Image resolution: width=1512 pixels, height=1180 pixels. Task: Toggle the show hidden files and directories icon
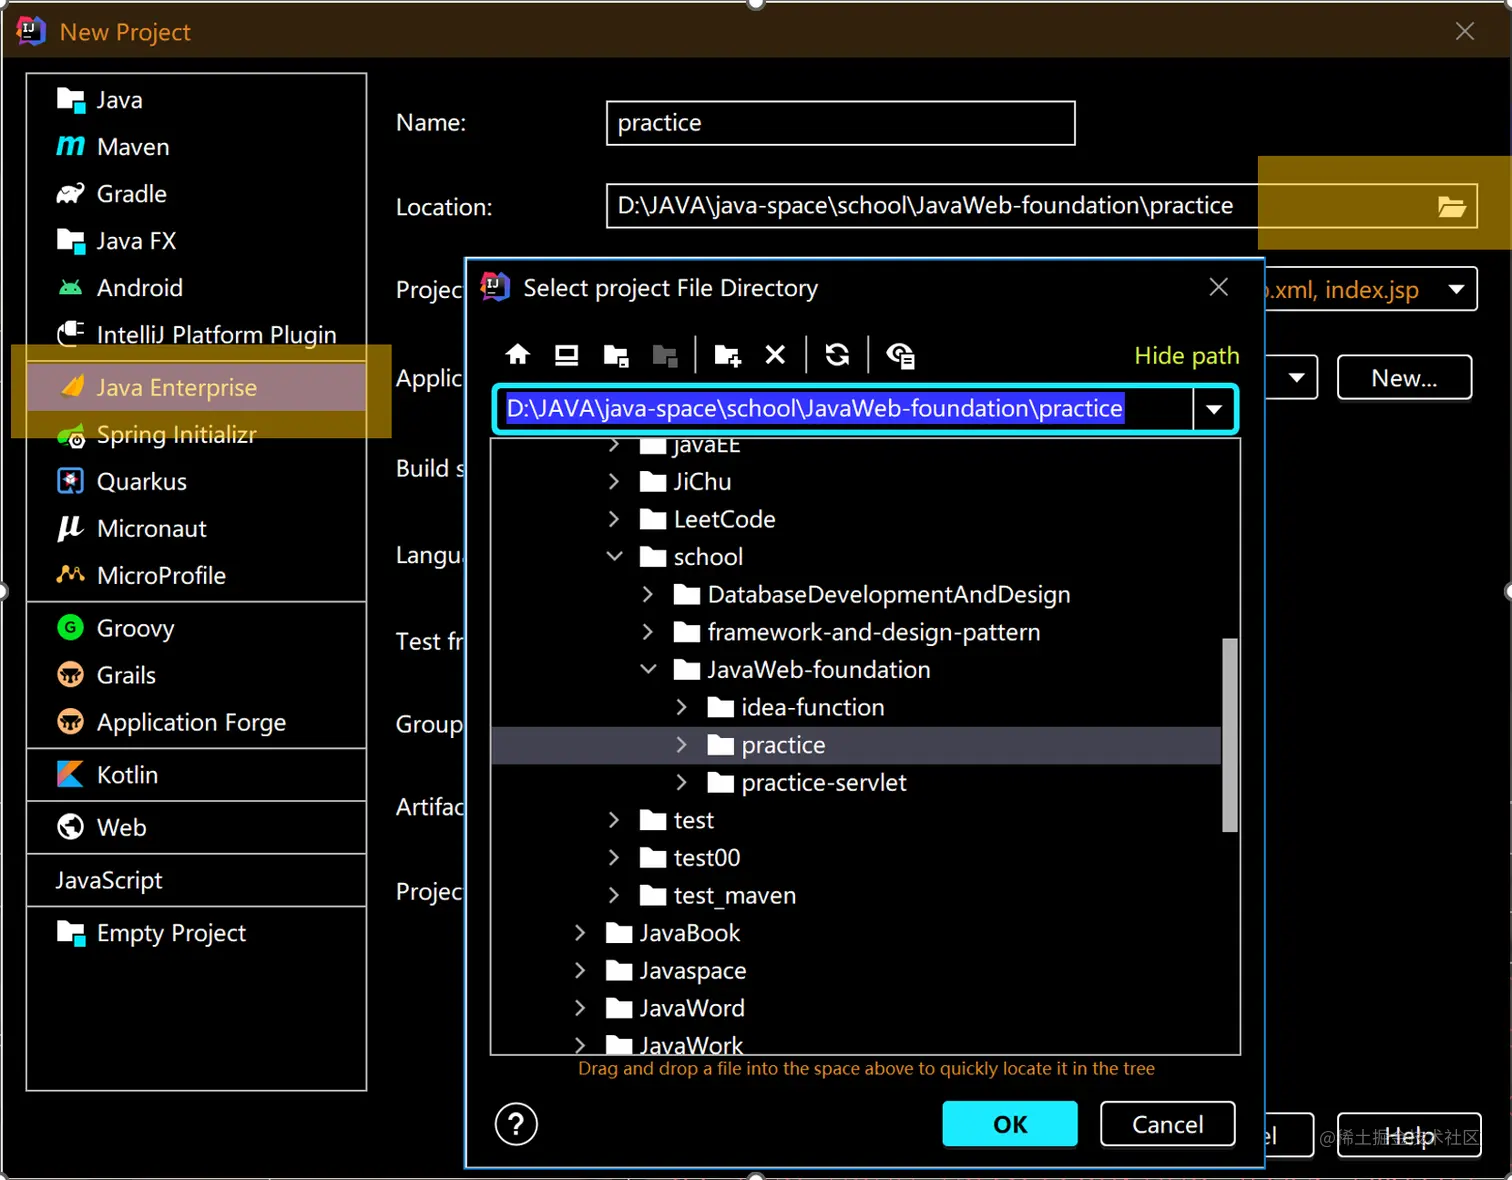pos(900,355)
